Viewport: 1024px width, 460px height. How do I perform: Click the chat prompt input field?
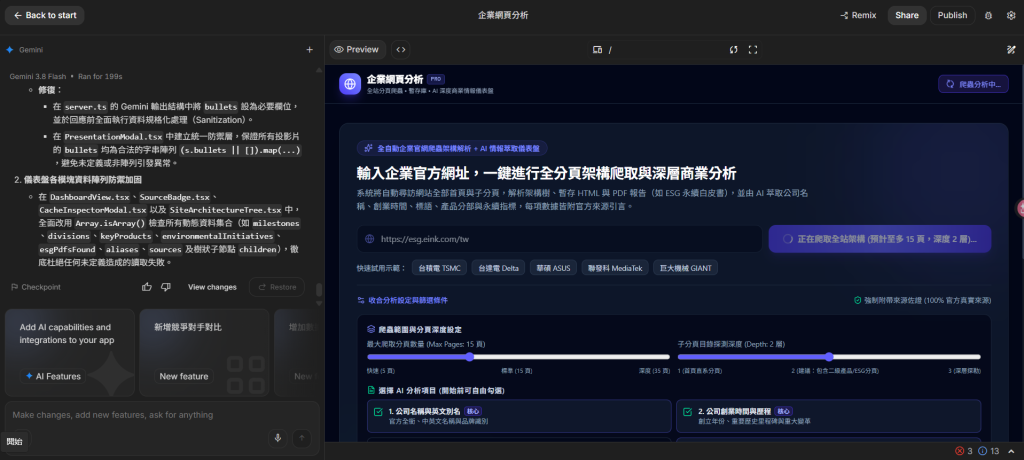click(163, 415)
